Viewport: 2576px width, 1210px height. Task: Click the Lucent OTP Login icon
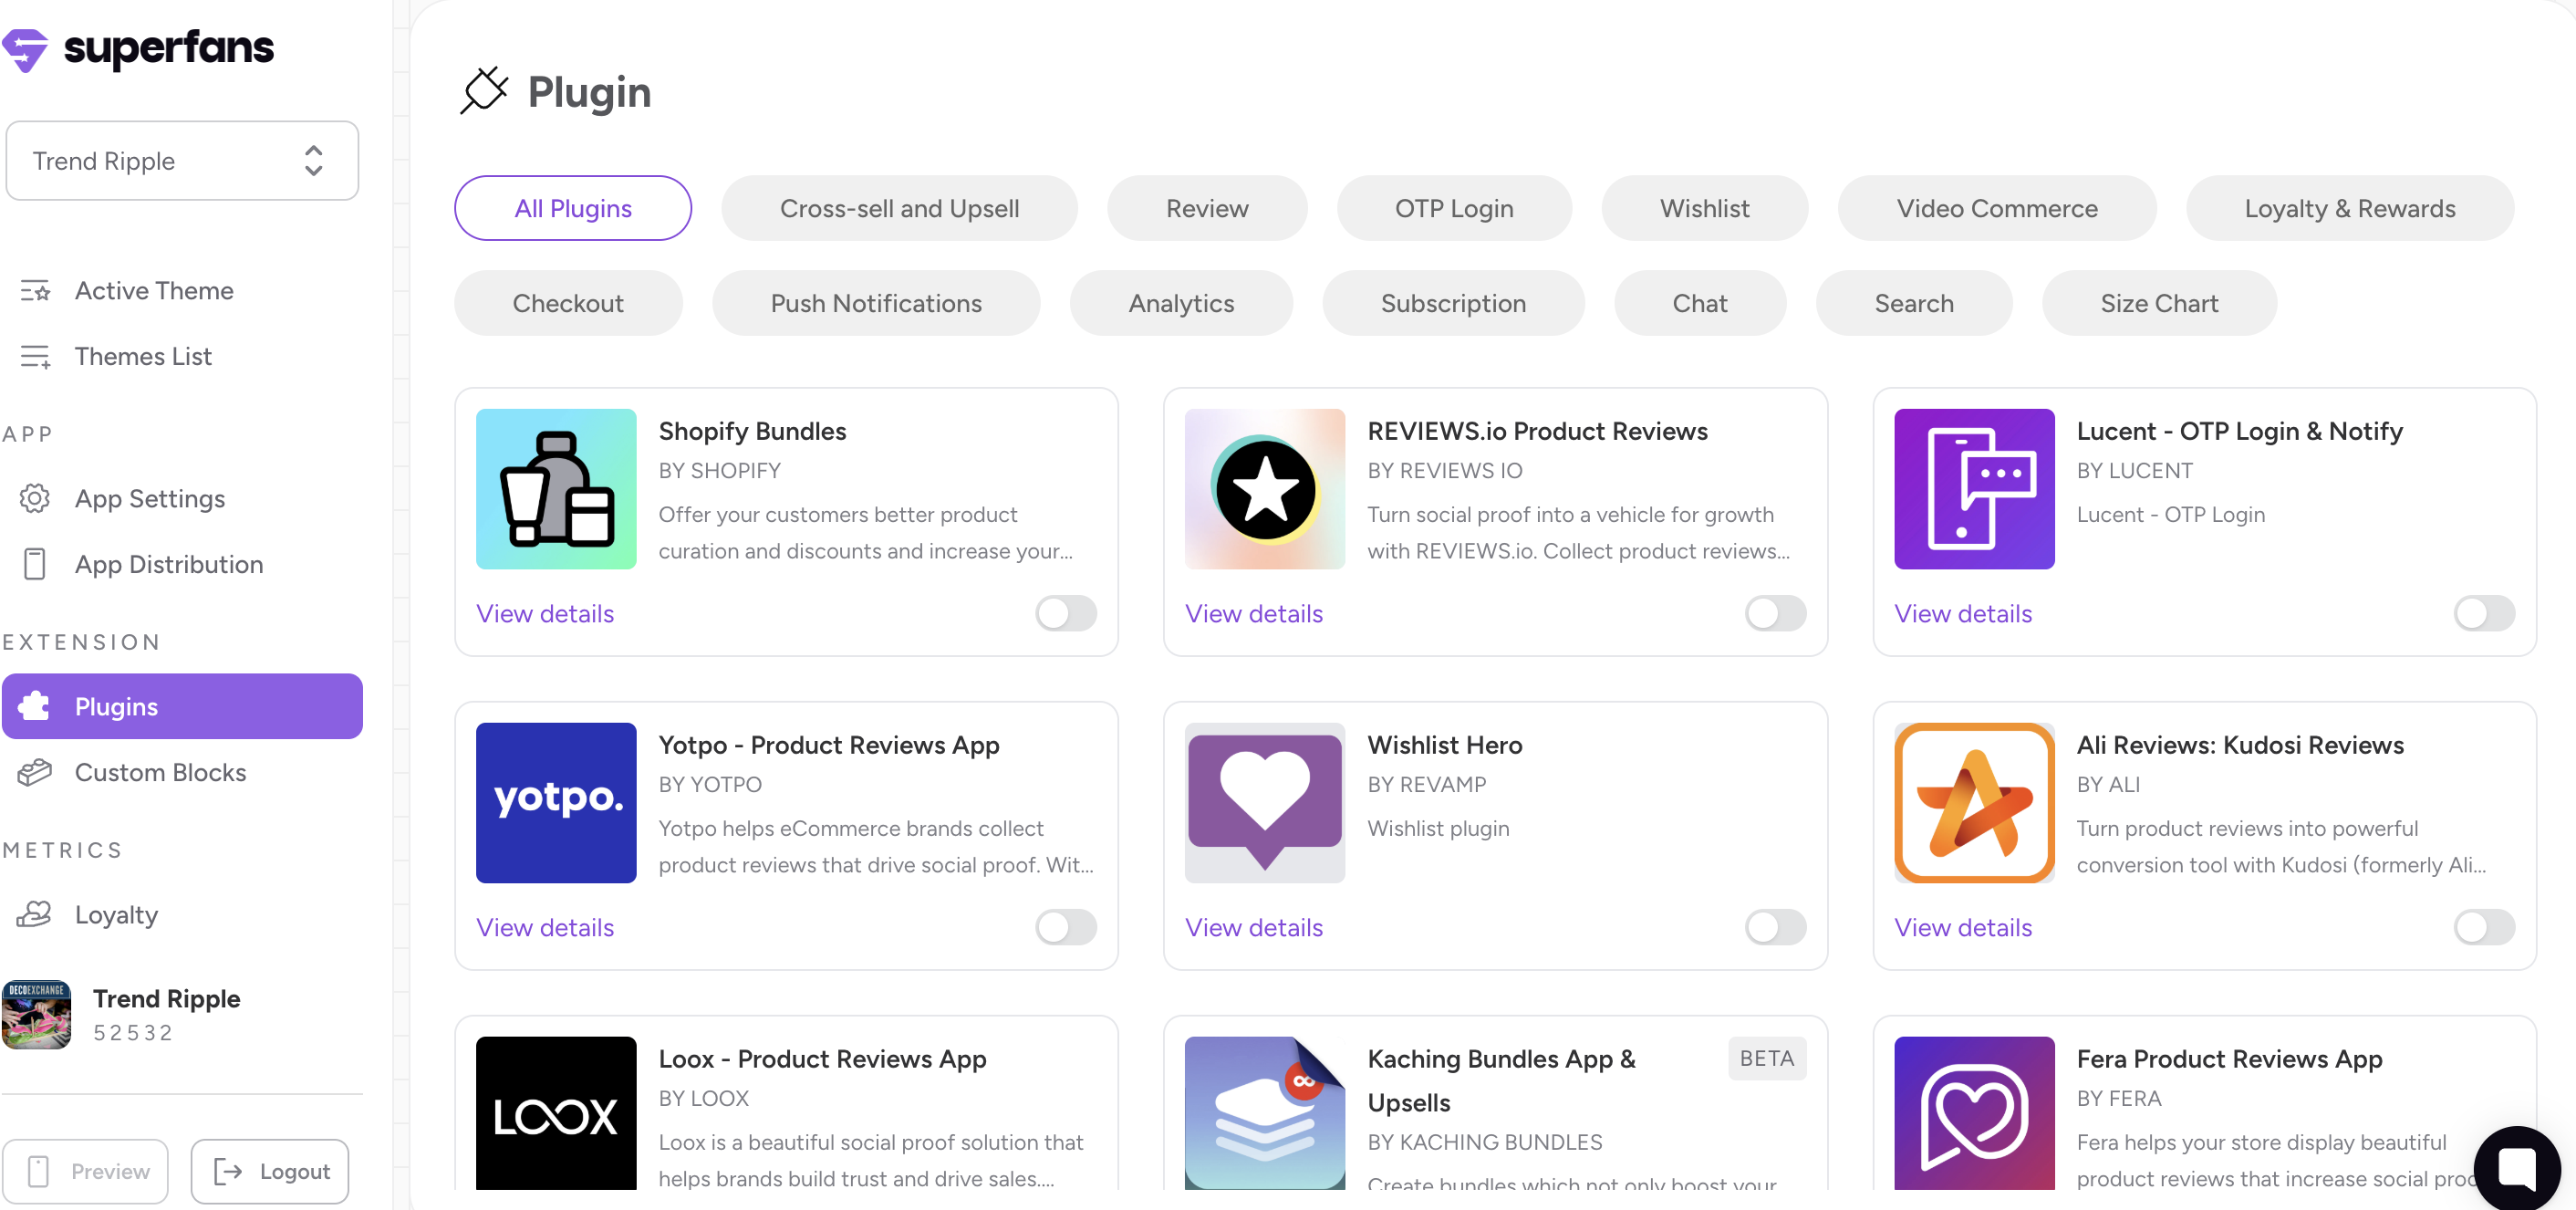1973,489
